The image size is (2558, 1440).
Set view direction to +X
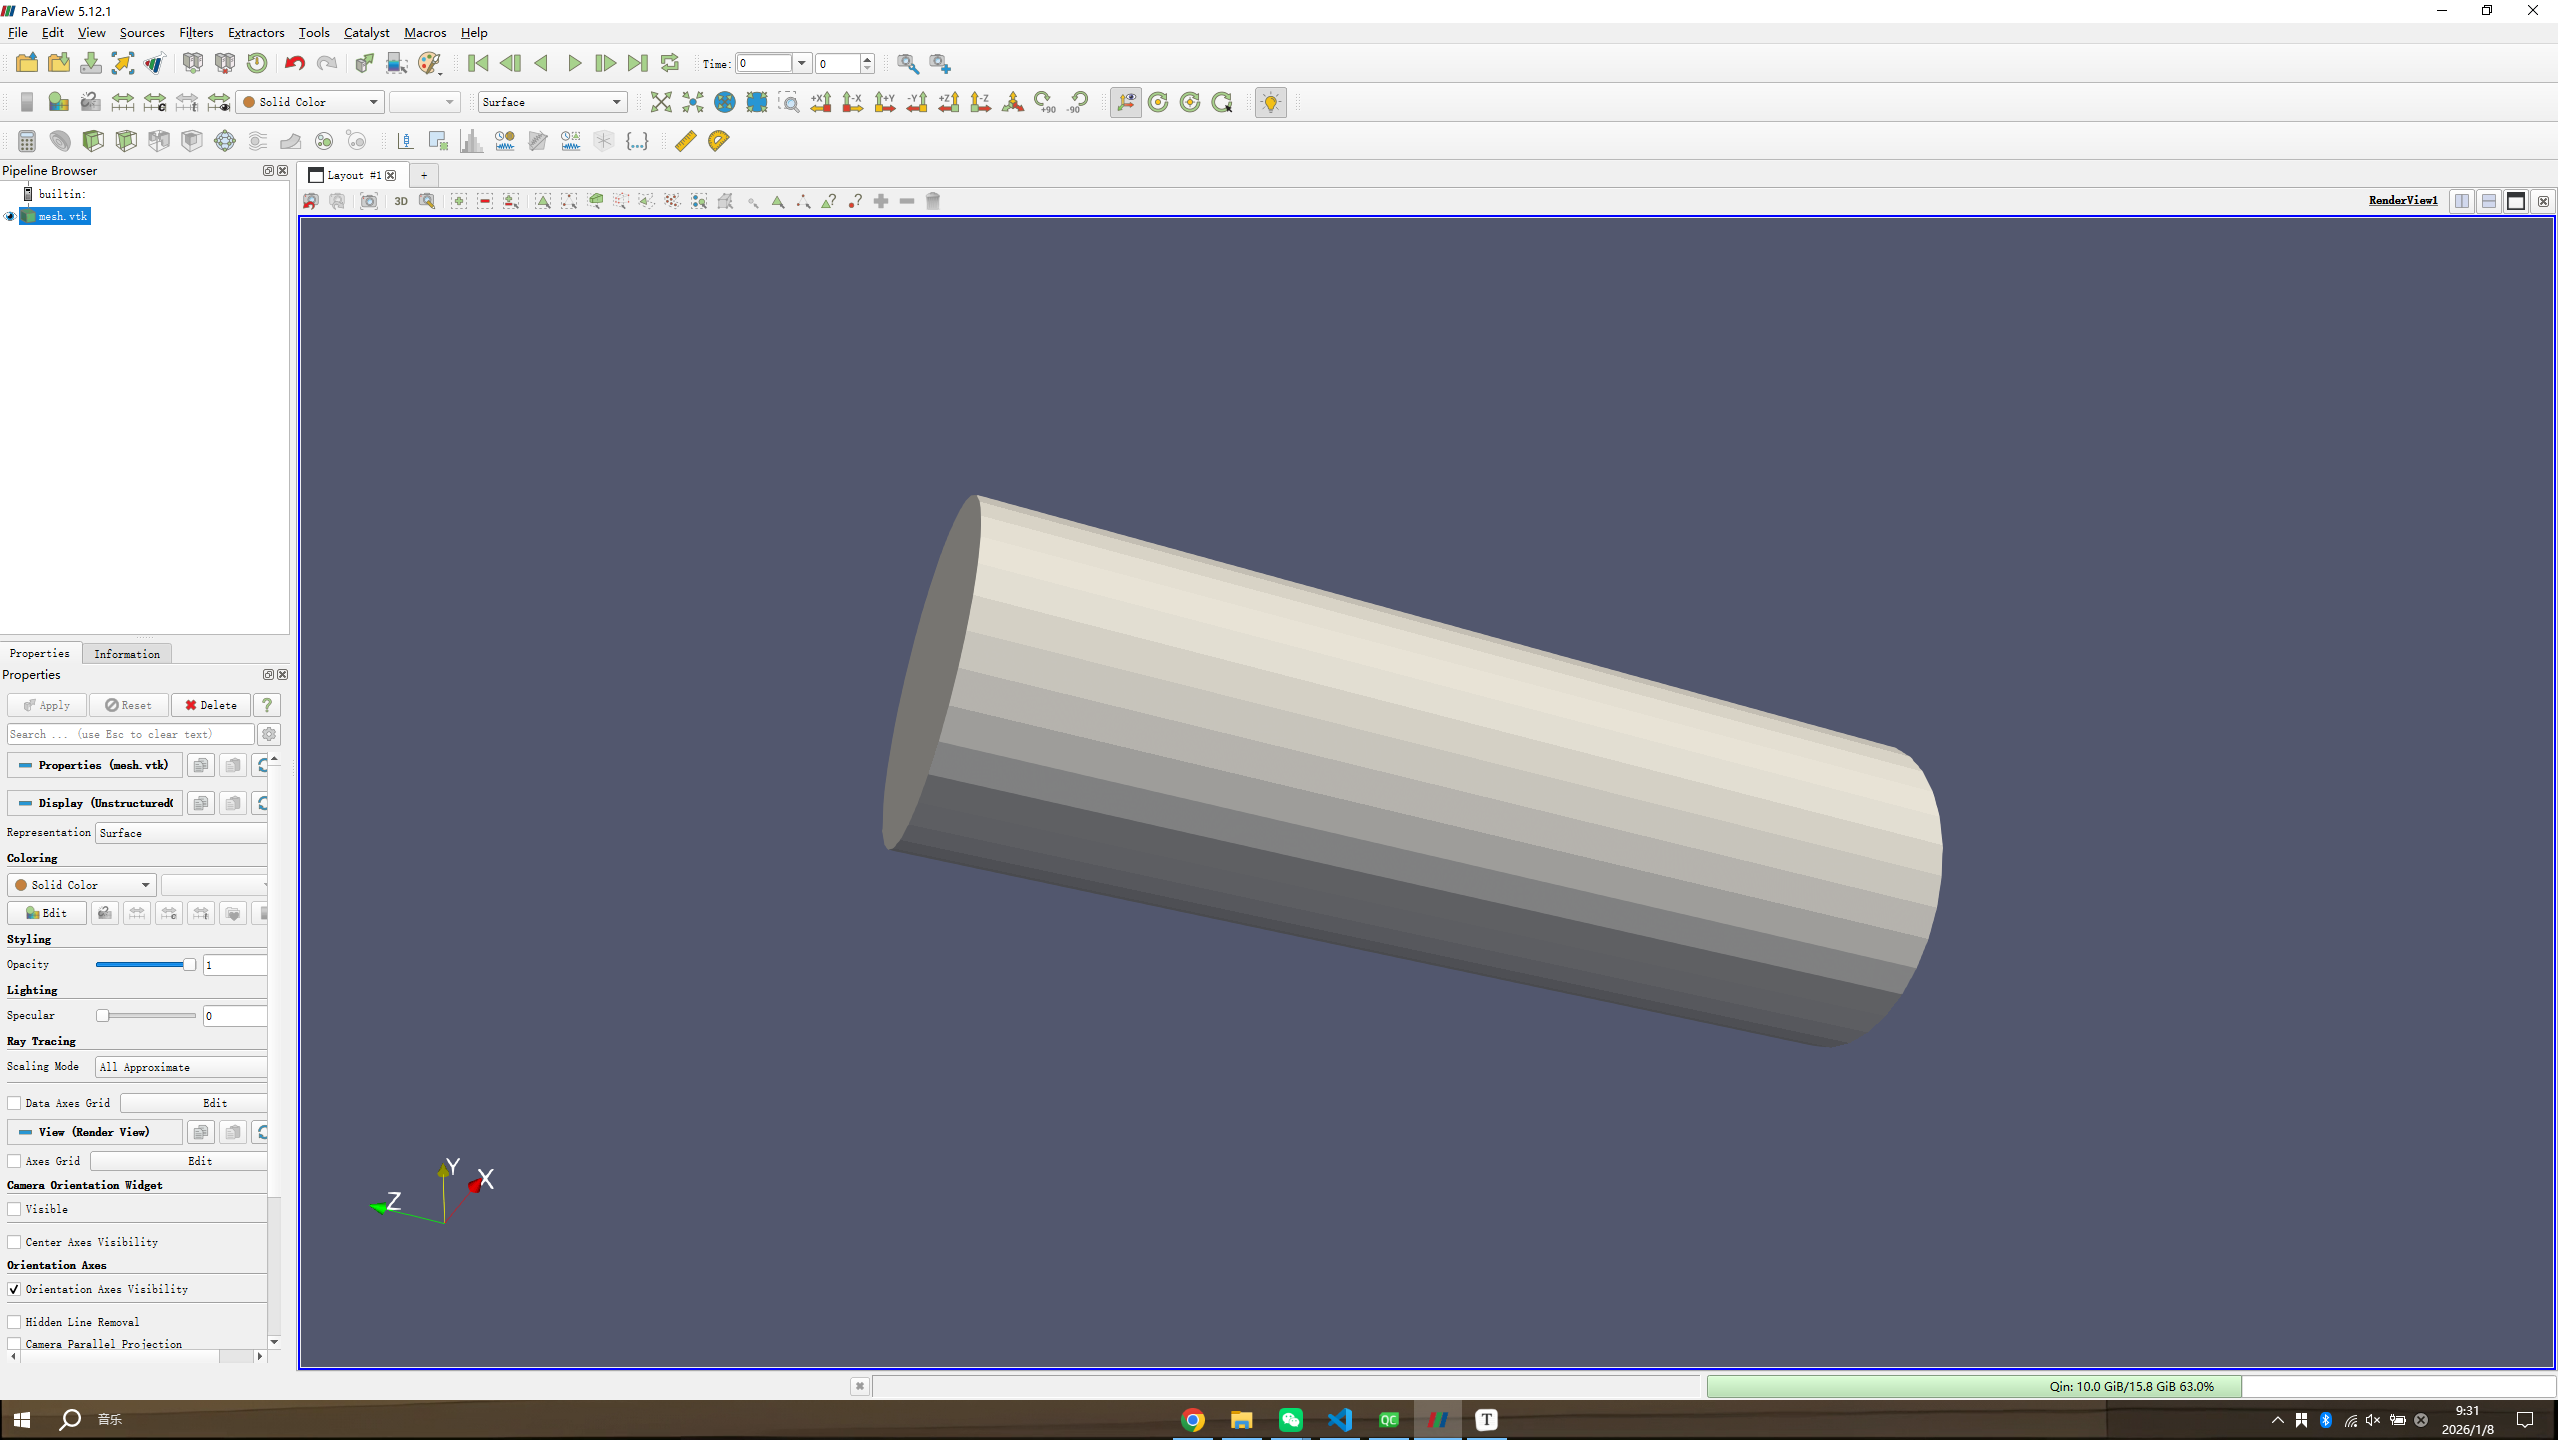(x=821, y=102)
